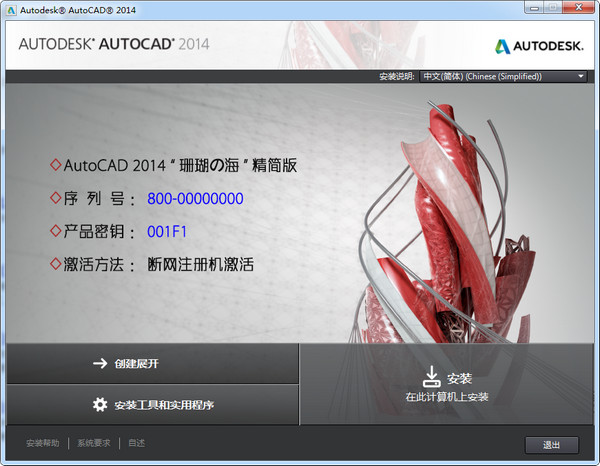Image resolution: width=600 pixels, height=466 pixels.
Task: Click the red diamond bullet before 产品密钥
Action: [55, 231]
